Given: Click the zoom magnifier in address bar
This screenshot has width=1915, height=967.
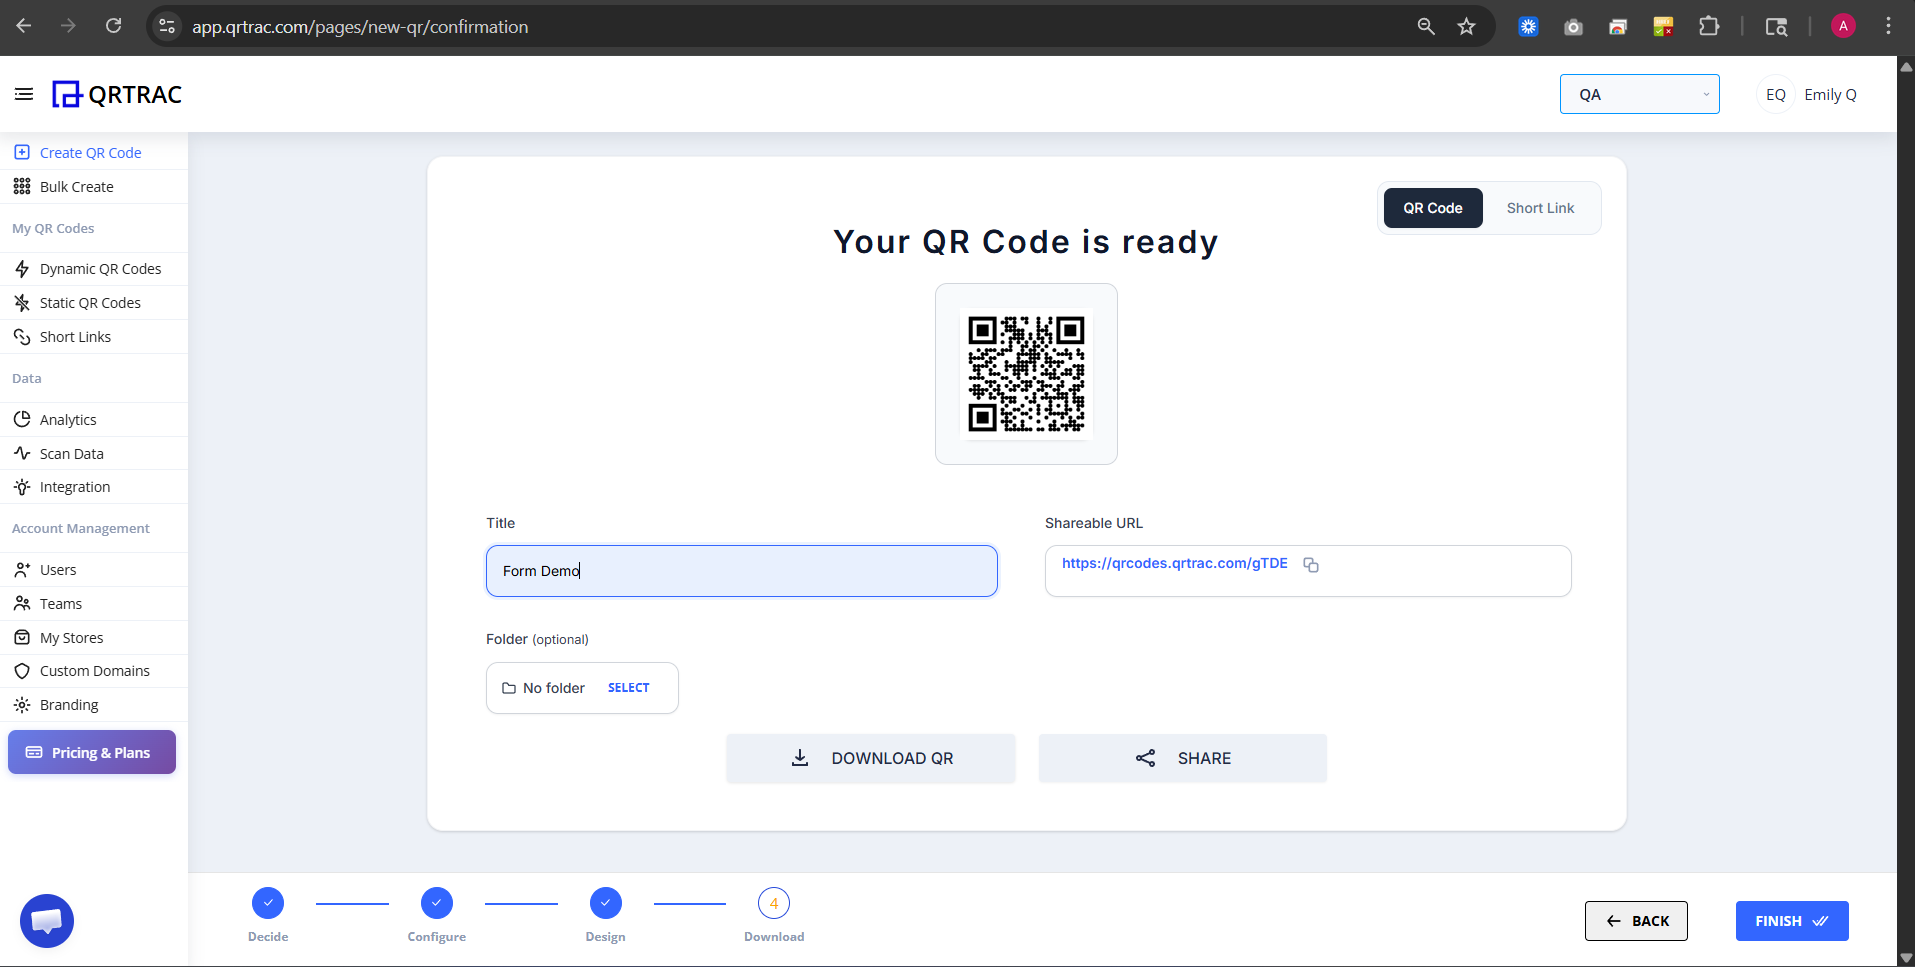Looking at the screenshot, I should (1426, 27).
